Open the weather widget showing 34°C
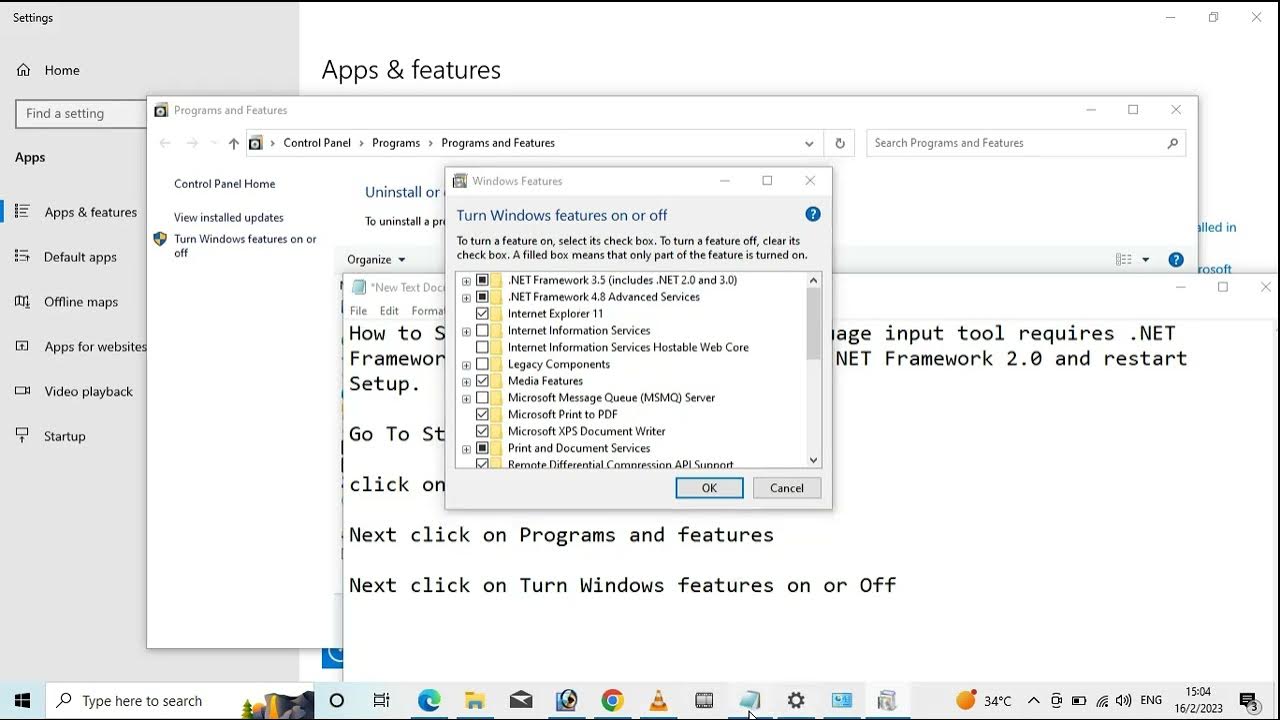 click(984, 700)
